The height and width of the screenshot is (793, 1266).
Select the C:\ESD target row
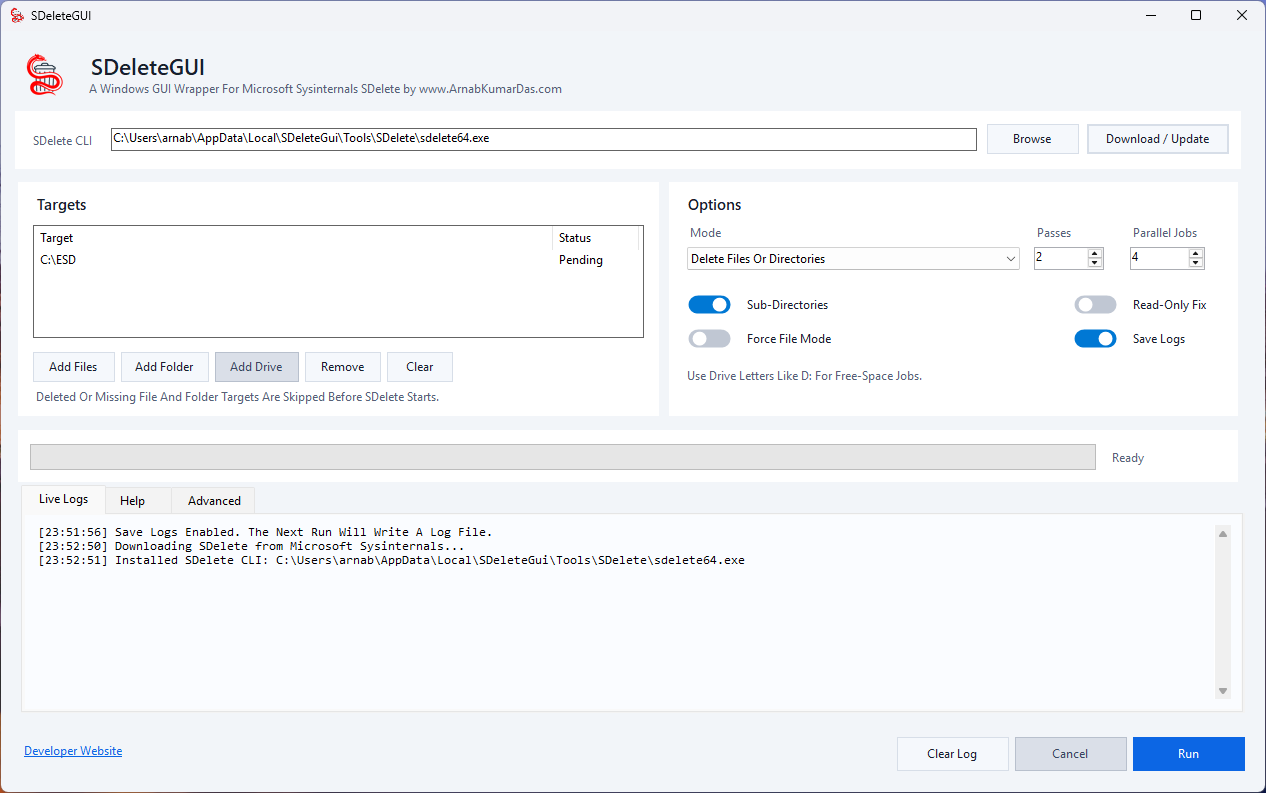pyautogui.click(x=338, y=260)
